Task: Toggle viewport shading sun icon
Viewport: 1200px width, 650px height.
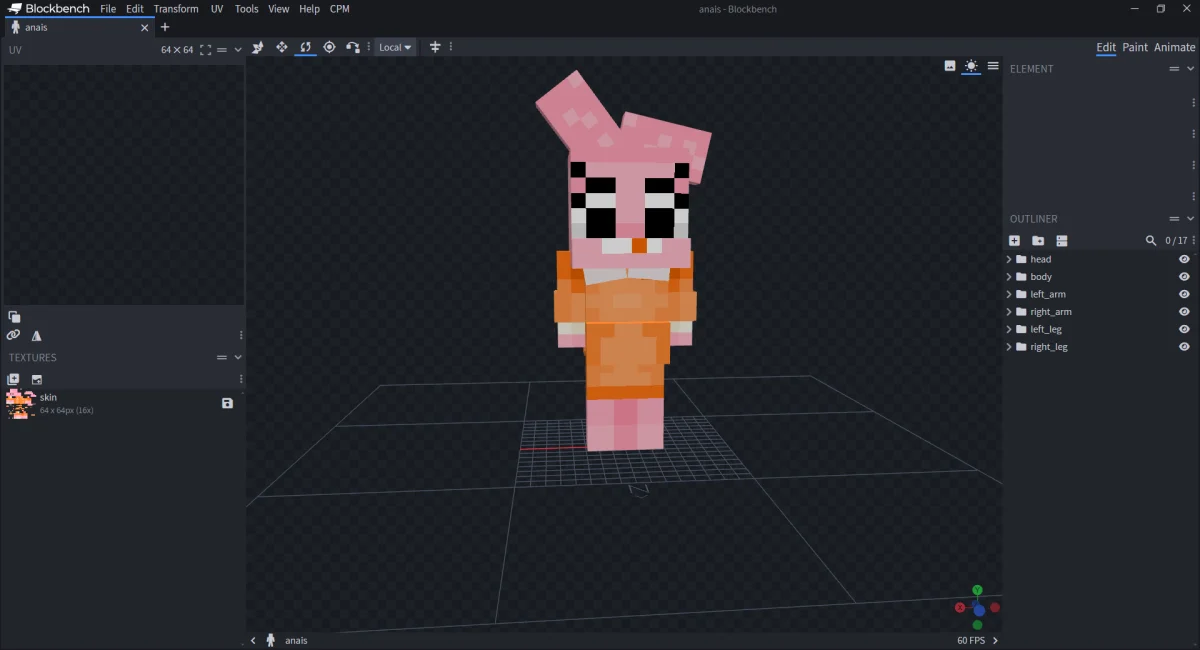Action: pyautogui.click(x=971, y=66)
